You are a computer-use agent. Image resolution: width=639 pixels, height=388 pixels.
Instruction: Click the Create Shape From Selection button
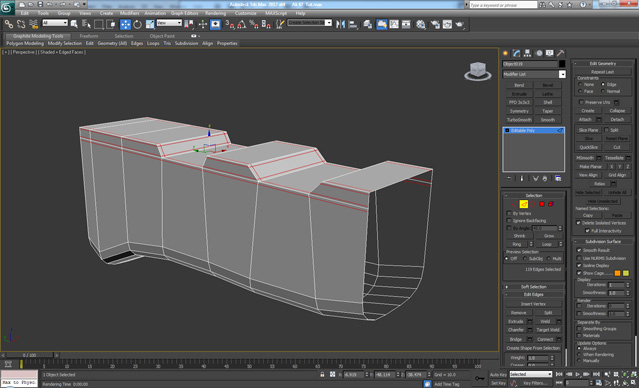(x=533, y=348)
